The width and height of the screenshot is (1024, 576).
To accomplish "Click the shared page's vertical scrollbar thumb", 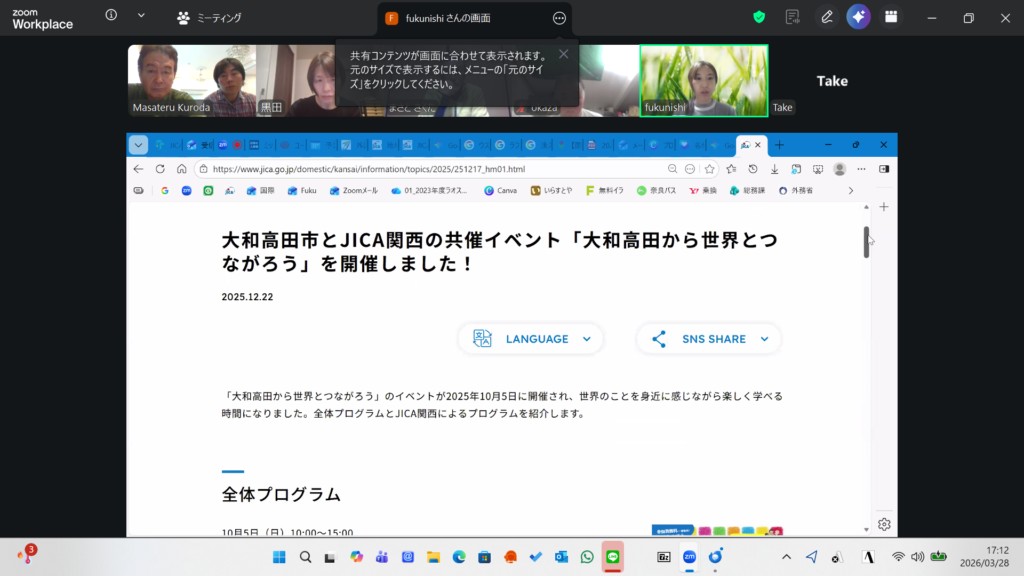I will tap(866, 242).
